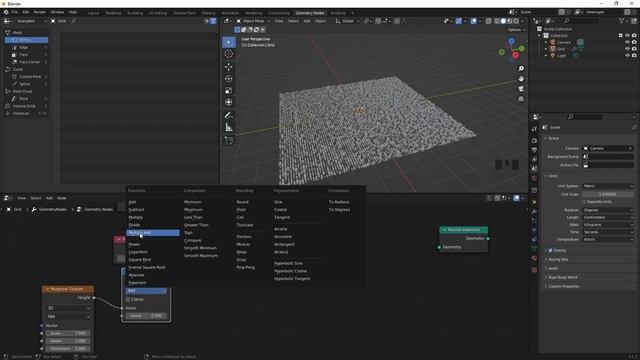Viewport: 640px width, 360px height.
Task: Toggle visibility eye for Grid in outliner
Action: click(627, 49)
